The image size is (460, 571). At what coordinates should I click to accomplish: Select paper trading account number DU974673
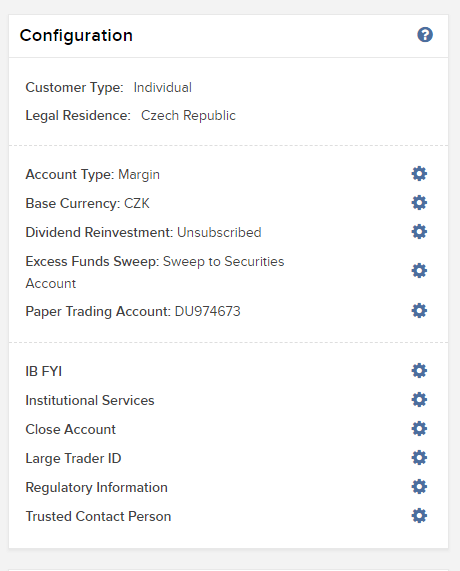(208, 311)
